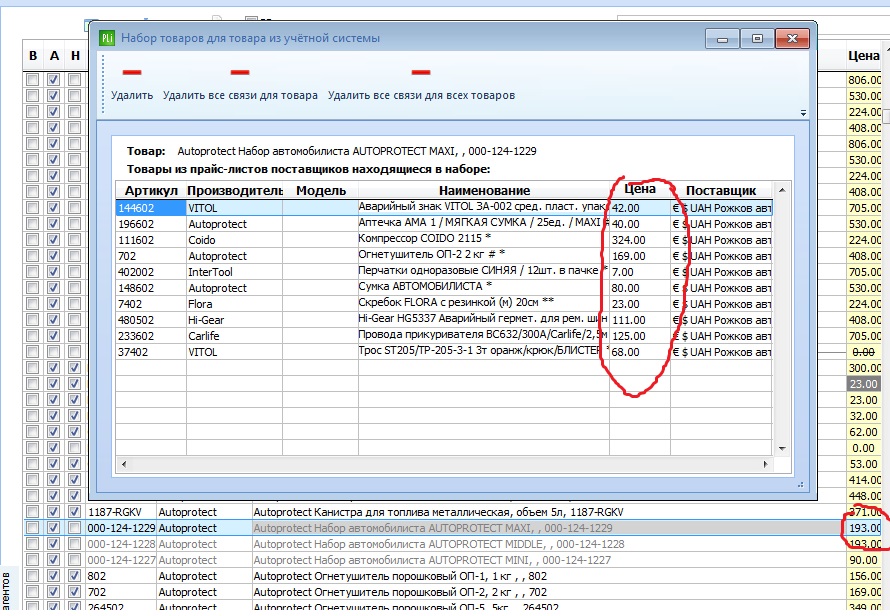Click Удалить все связи для всех товаров

421,84
